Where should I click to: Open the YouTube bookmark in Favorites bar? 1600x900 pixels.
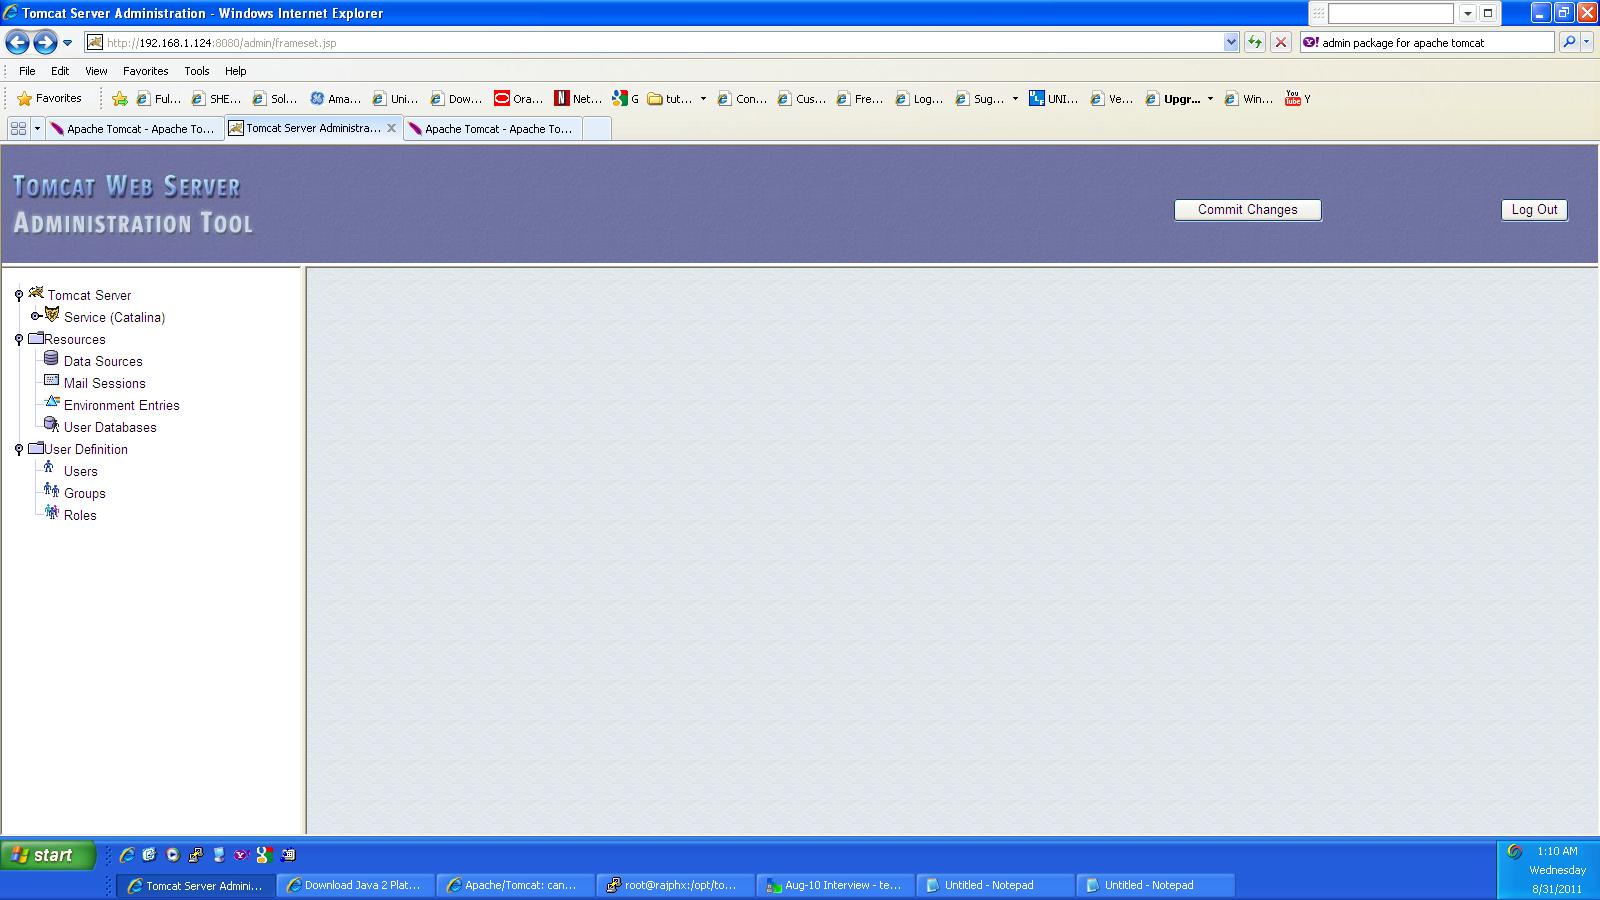pyautogui.click(x=1298, y=98)
